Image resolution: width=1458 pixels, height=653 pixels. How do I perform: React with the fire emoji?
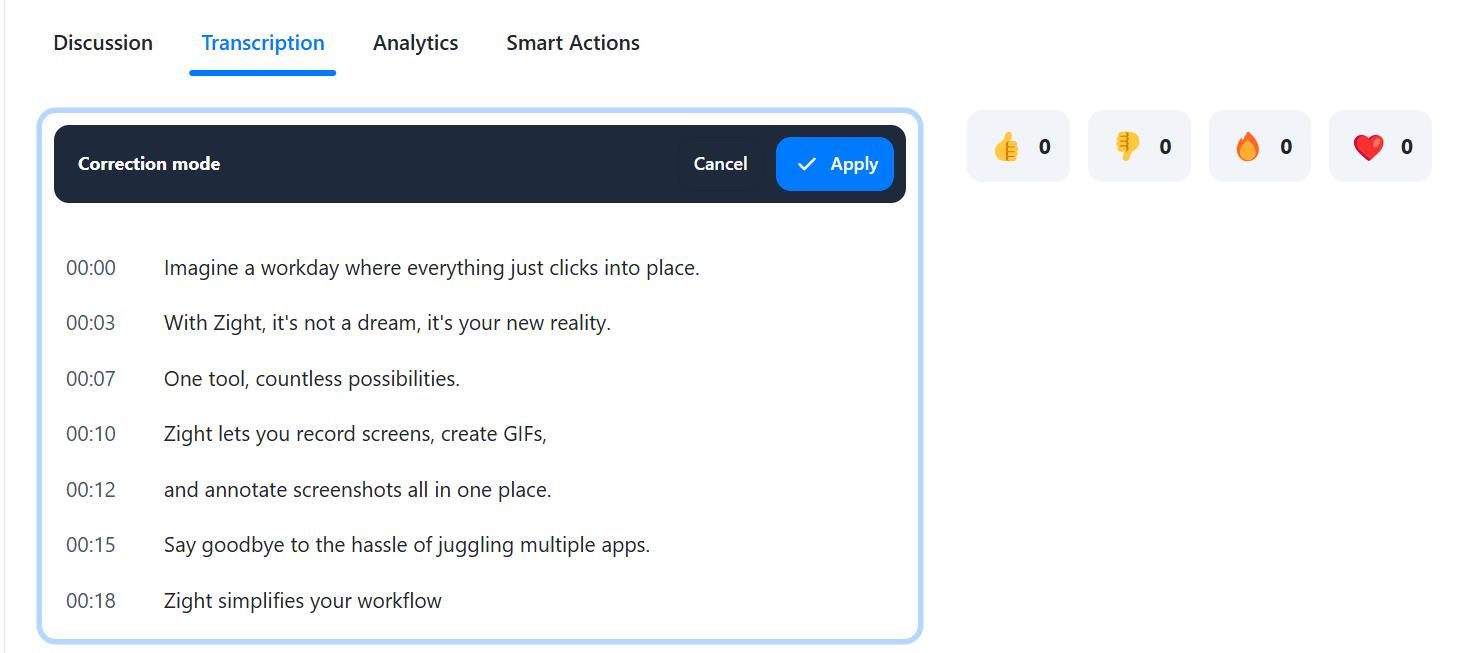pyautogui.click(x=1259, y=147)
